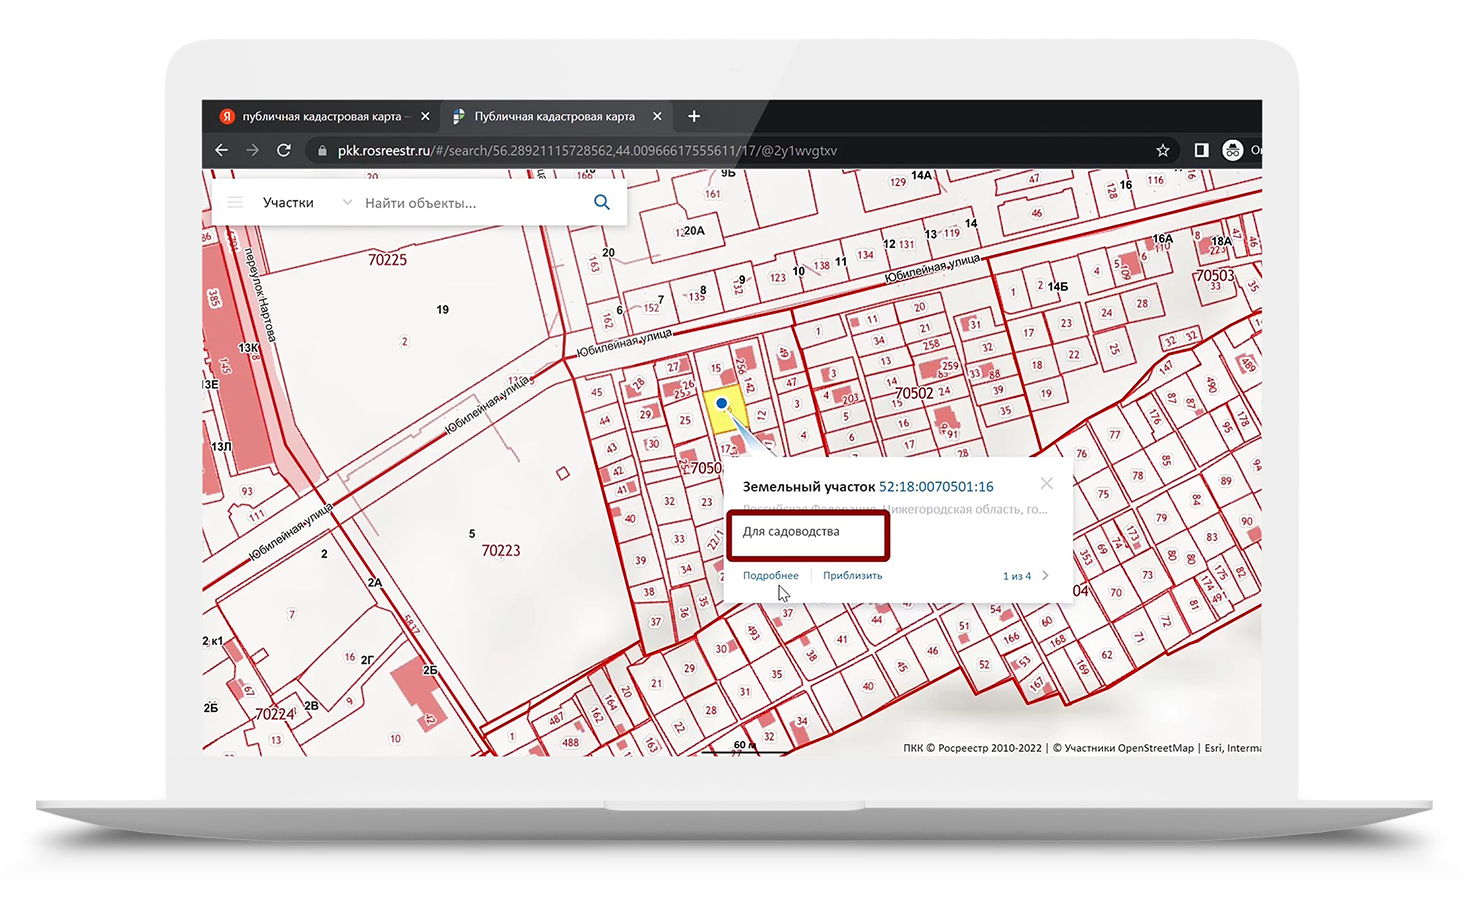Viewport: 1467px width, 923px height.
Task: Select the active 'Публичная кадастровая карта' tab
Action: (x=556, y=116)
